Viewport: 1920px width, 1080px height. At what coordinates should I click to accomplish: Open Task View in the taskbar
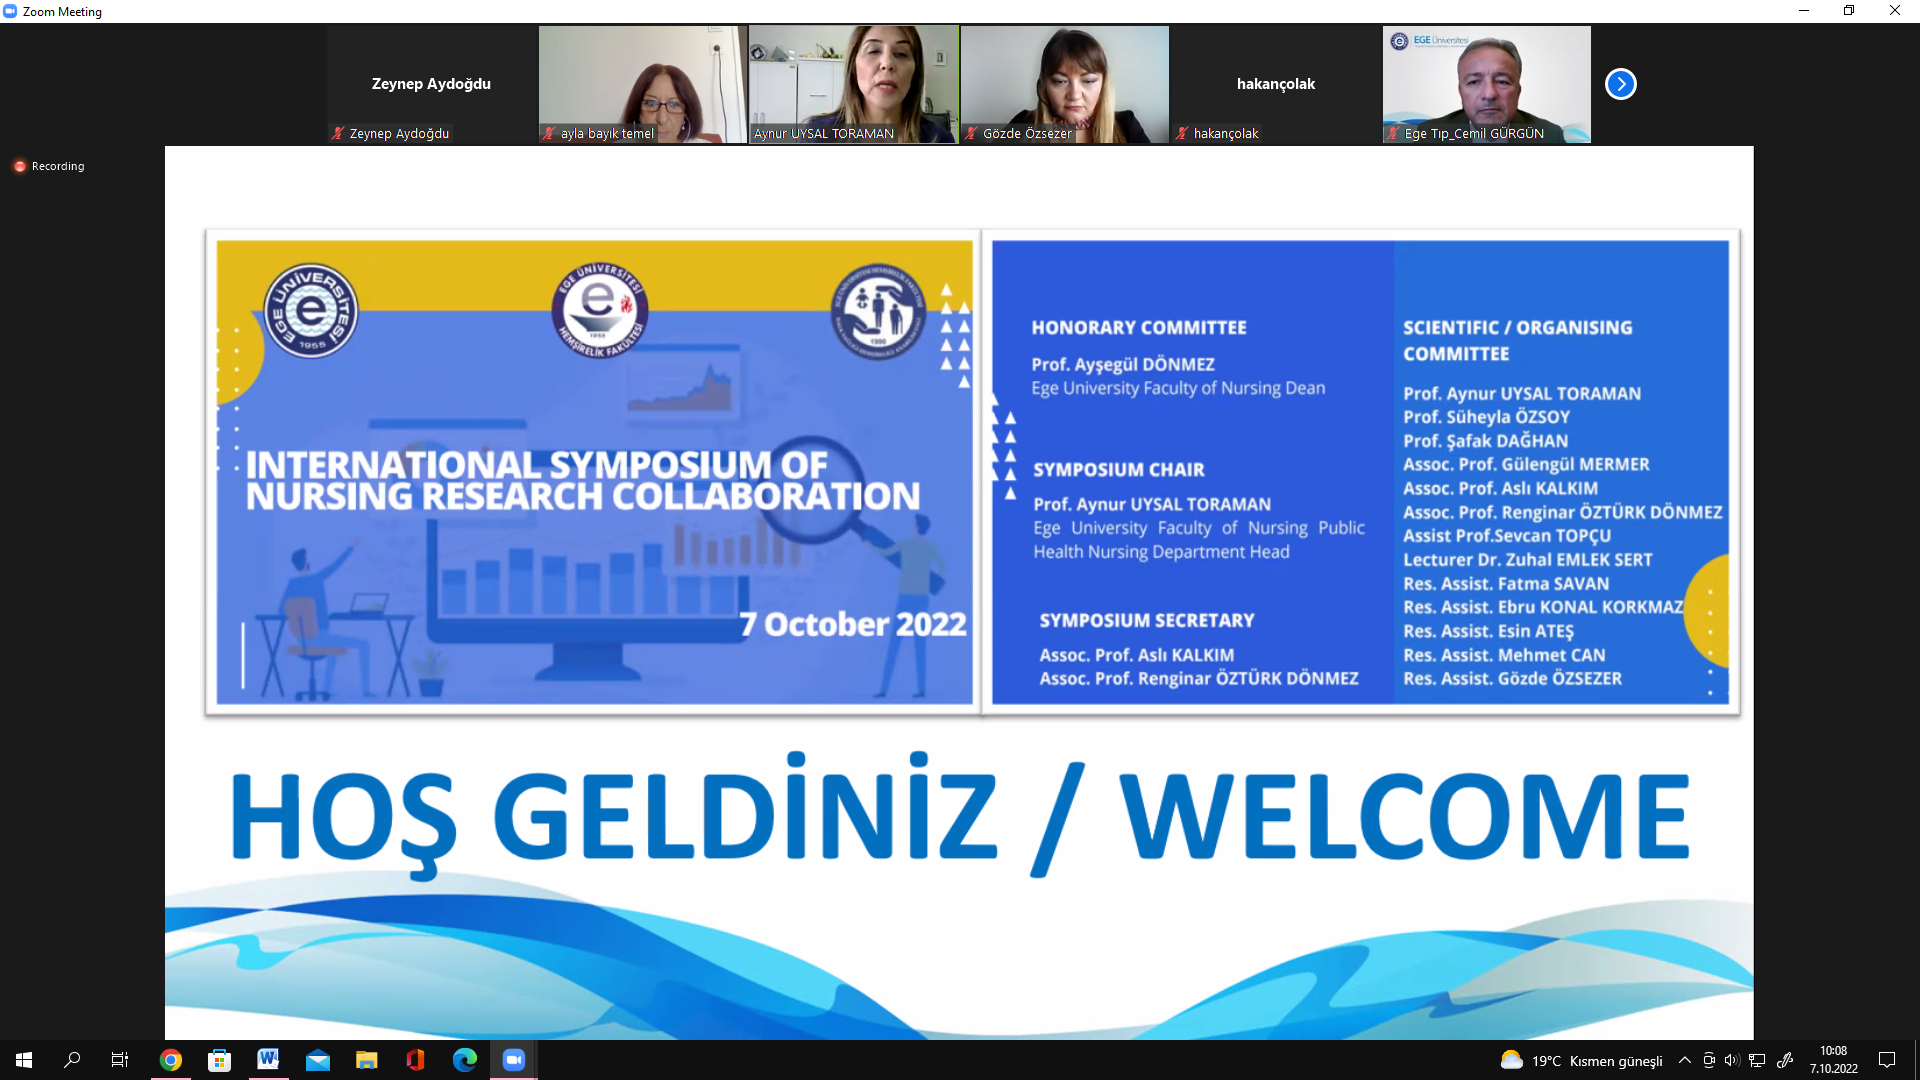pos(120,1060)
